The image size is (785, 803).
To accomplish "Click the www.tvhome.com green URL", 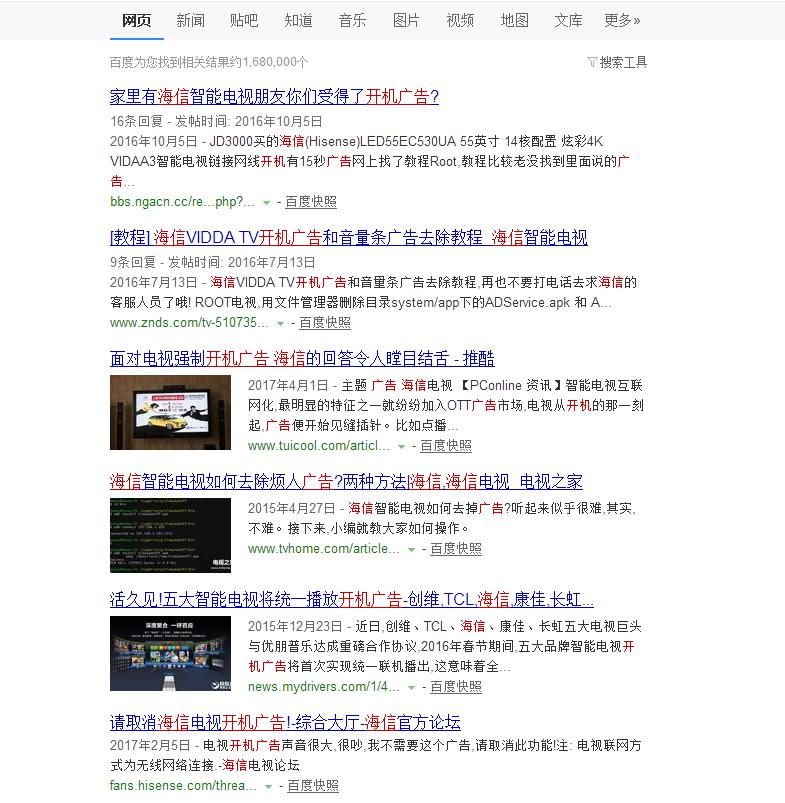I will pyautogui.click(x=324, y=548).
